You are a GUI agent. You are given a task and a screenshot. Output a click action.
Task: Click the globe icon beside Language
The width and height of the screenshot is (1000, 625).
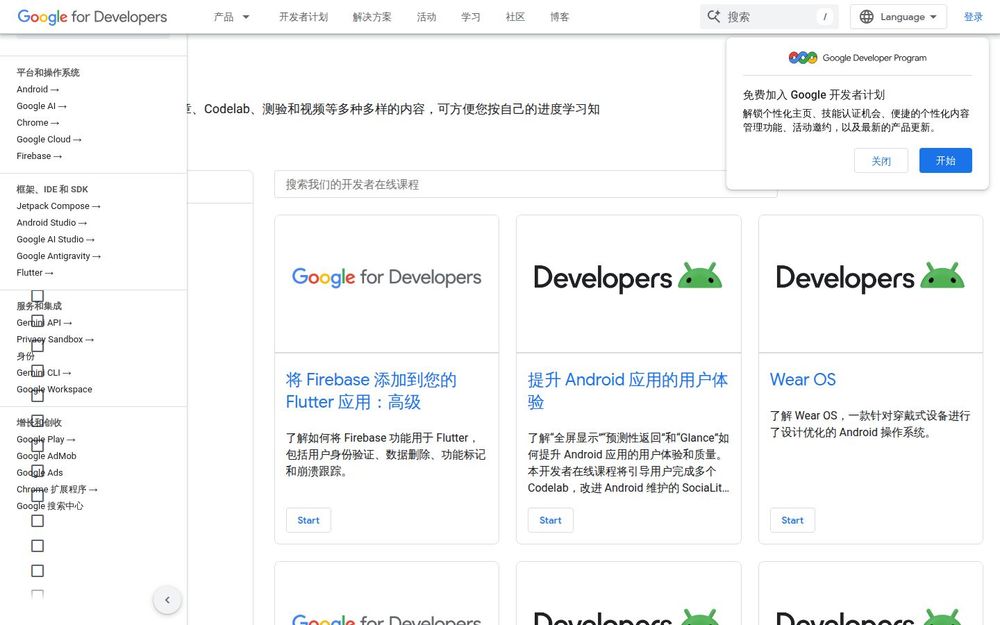tap(866, 17)
